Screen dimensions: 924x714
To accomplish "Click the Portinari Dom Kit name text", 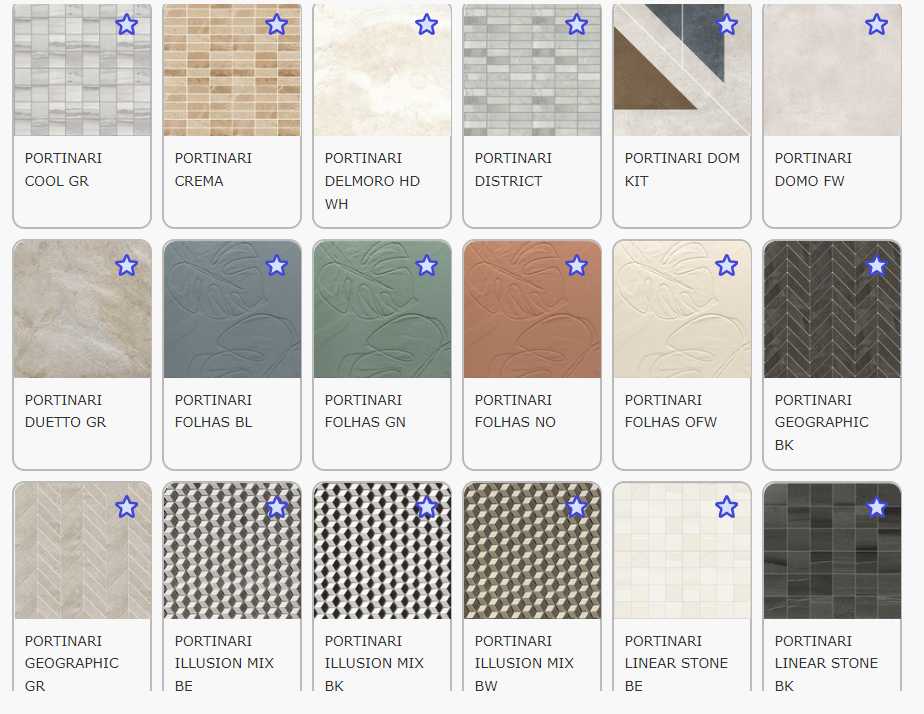I will (682, 169).
